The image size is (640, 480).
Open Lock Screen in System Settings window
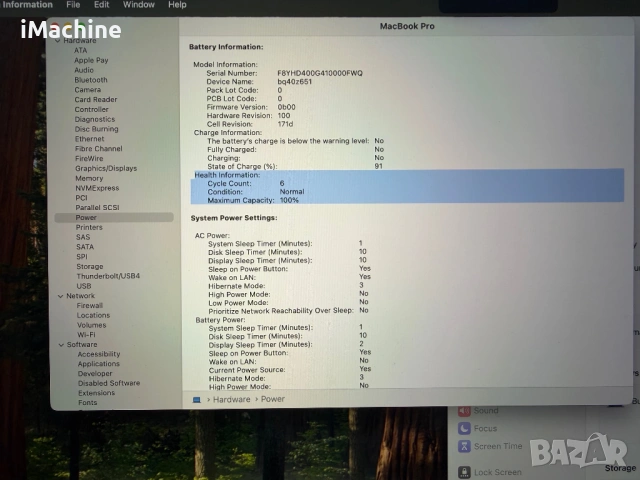tap(498, 473)
